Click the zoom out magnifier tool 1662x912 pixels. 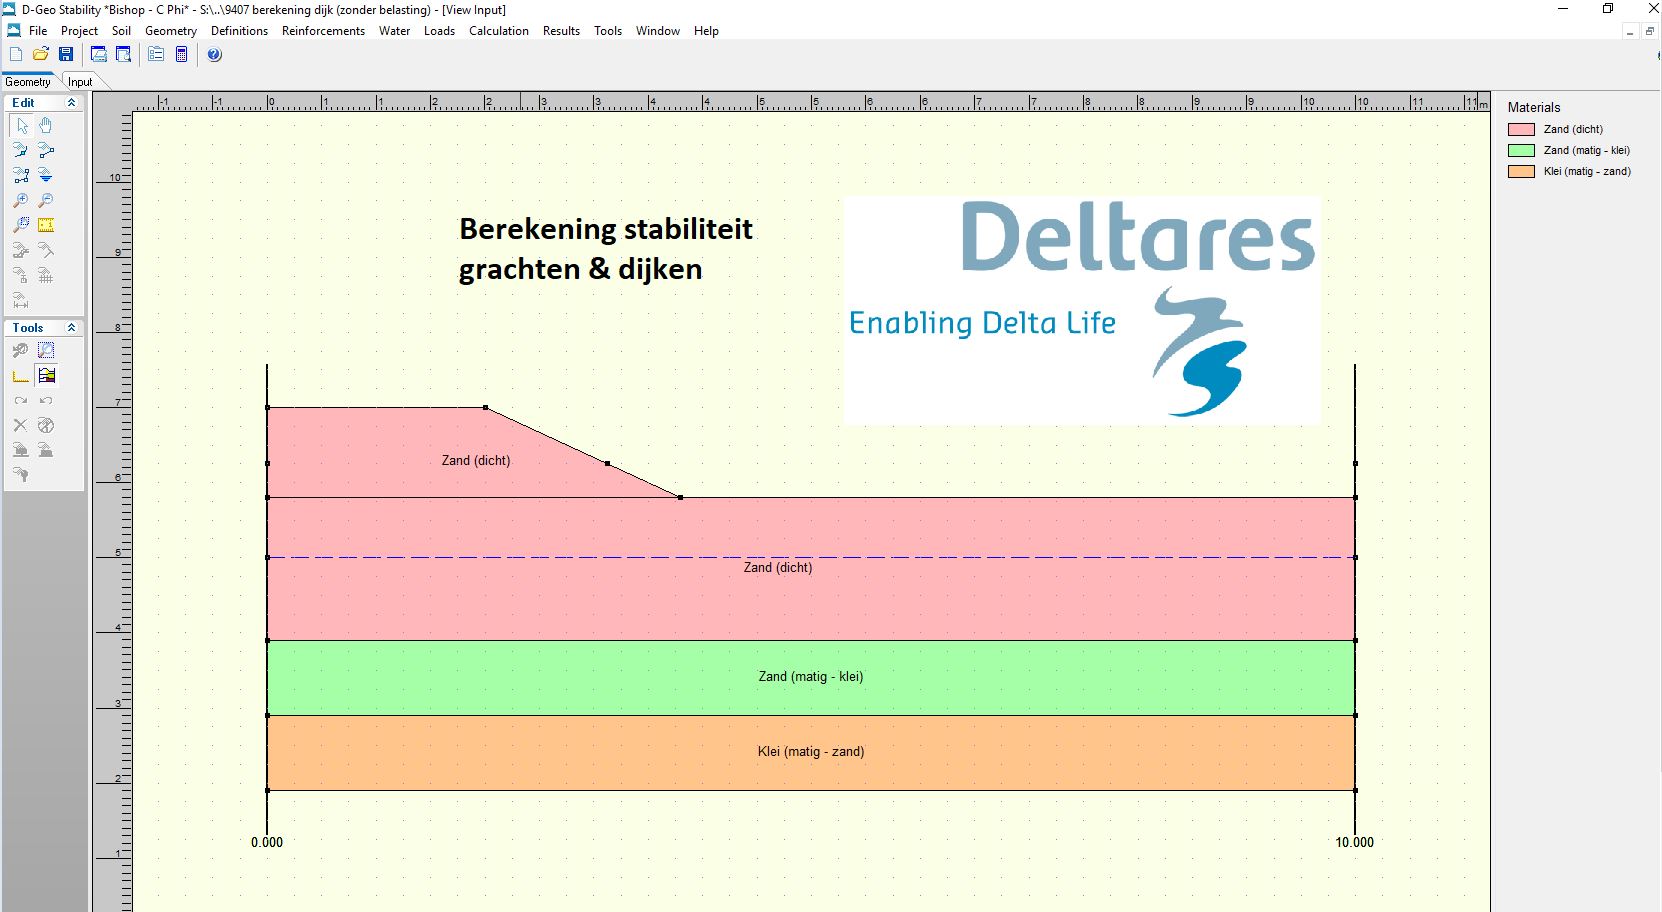[46, 201]
